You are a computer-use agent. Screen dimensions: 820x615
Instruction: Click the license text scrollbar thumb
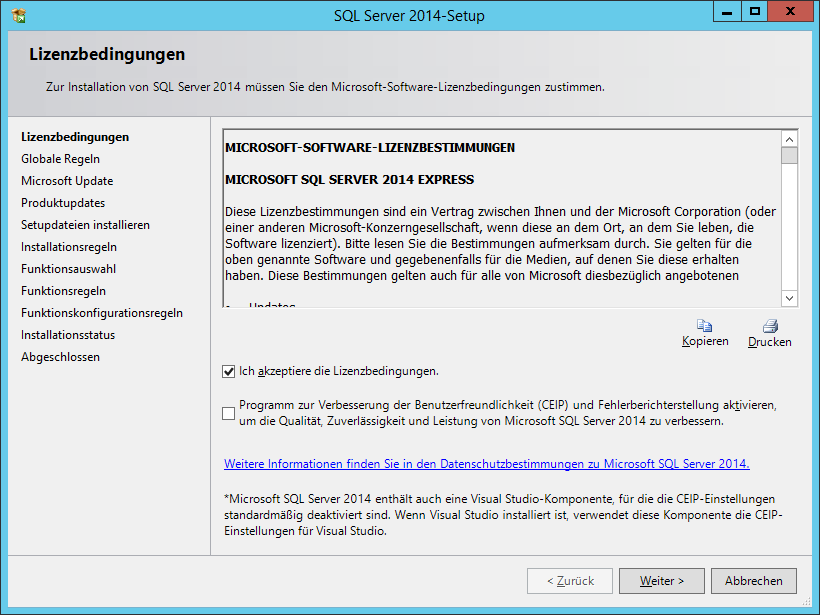pyautogui.click(x=789, y=156)
